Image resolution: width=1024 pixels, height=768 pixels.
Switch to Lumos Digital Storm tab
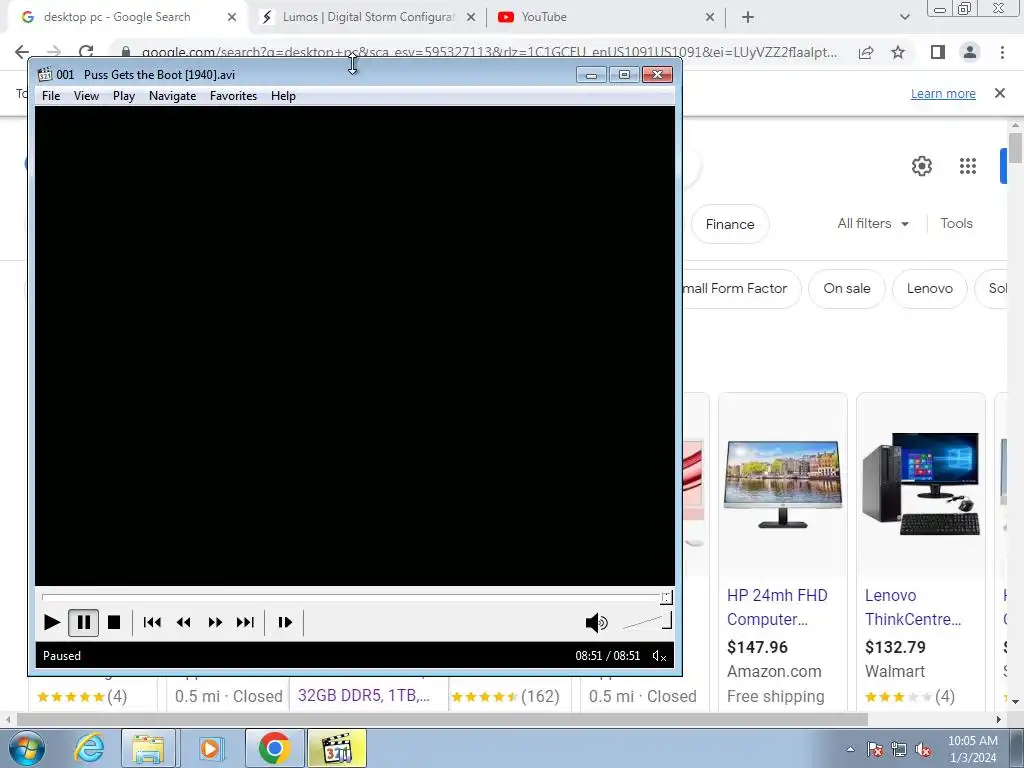(x=368, y=17)
